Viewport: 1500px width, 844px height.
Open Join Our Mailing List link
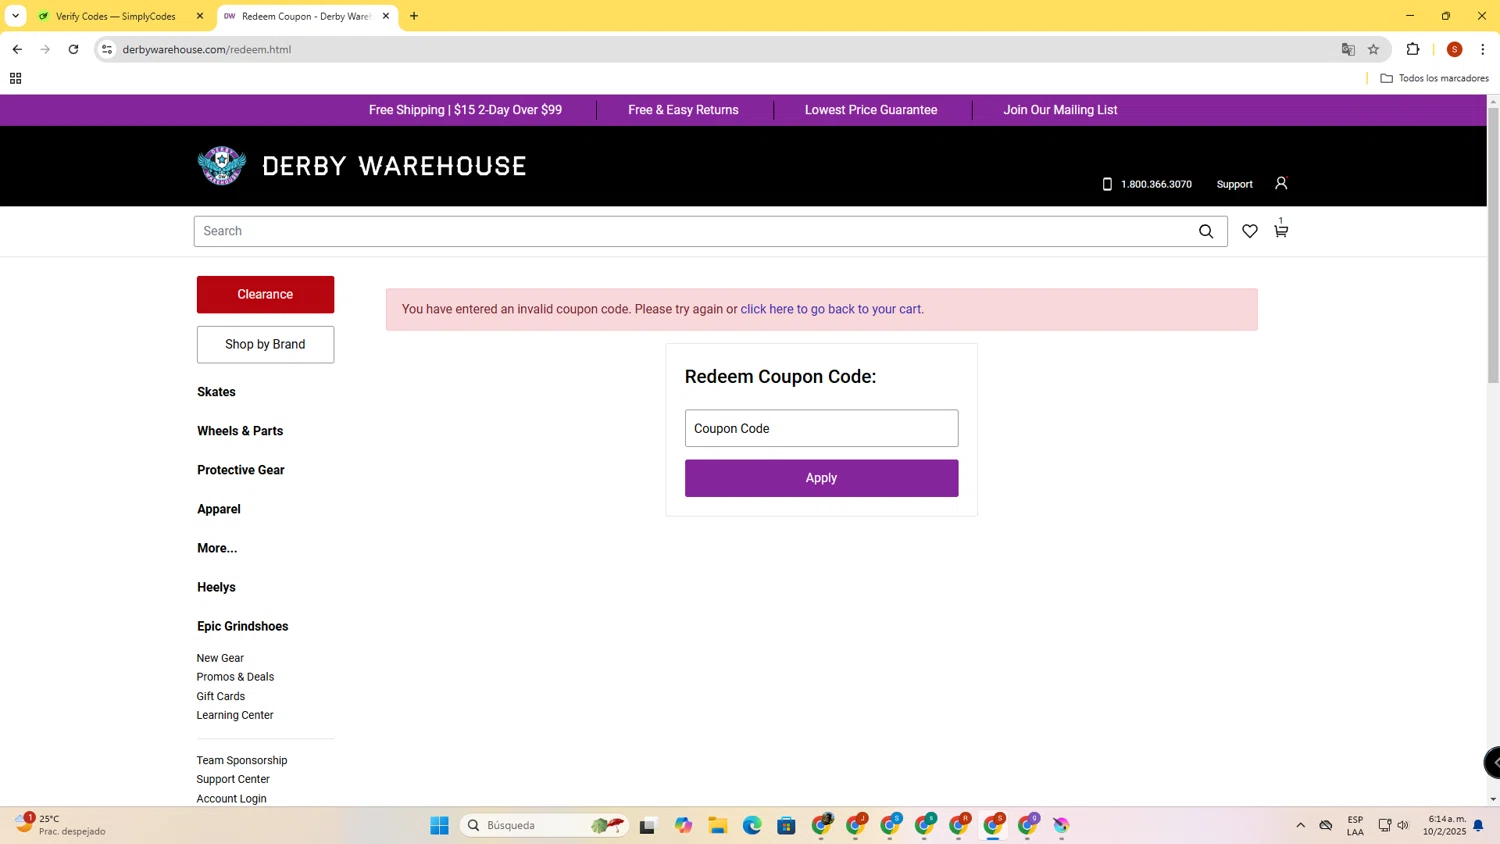pyautogui.click(x=1060, y=110)
